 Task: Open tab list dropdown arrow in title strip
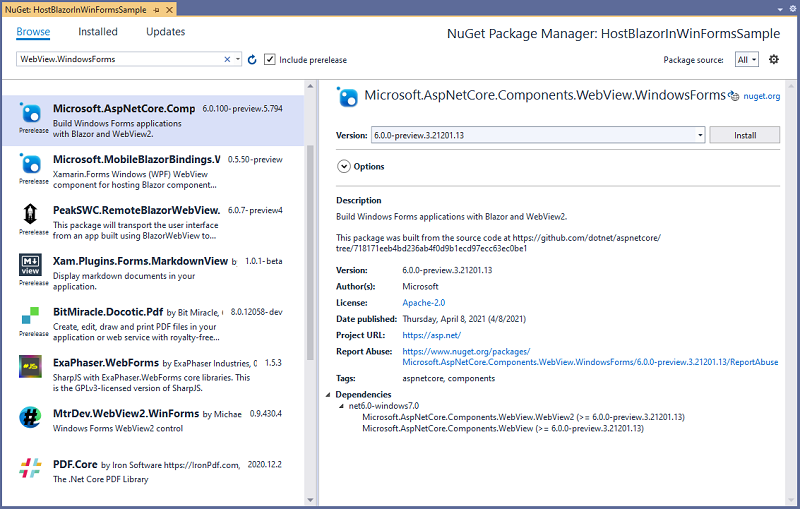tap(780, 10)
